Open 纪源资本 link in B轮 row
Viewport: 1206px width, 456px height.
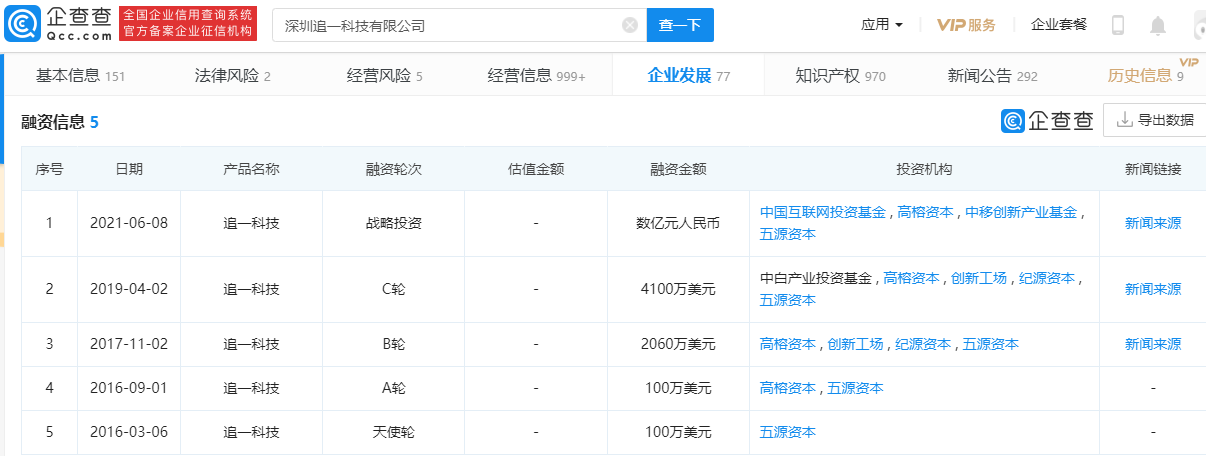coord(923,344)
